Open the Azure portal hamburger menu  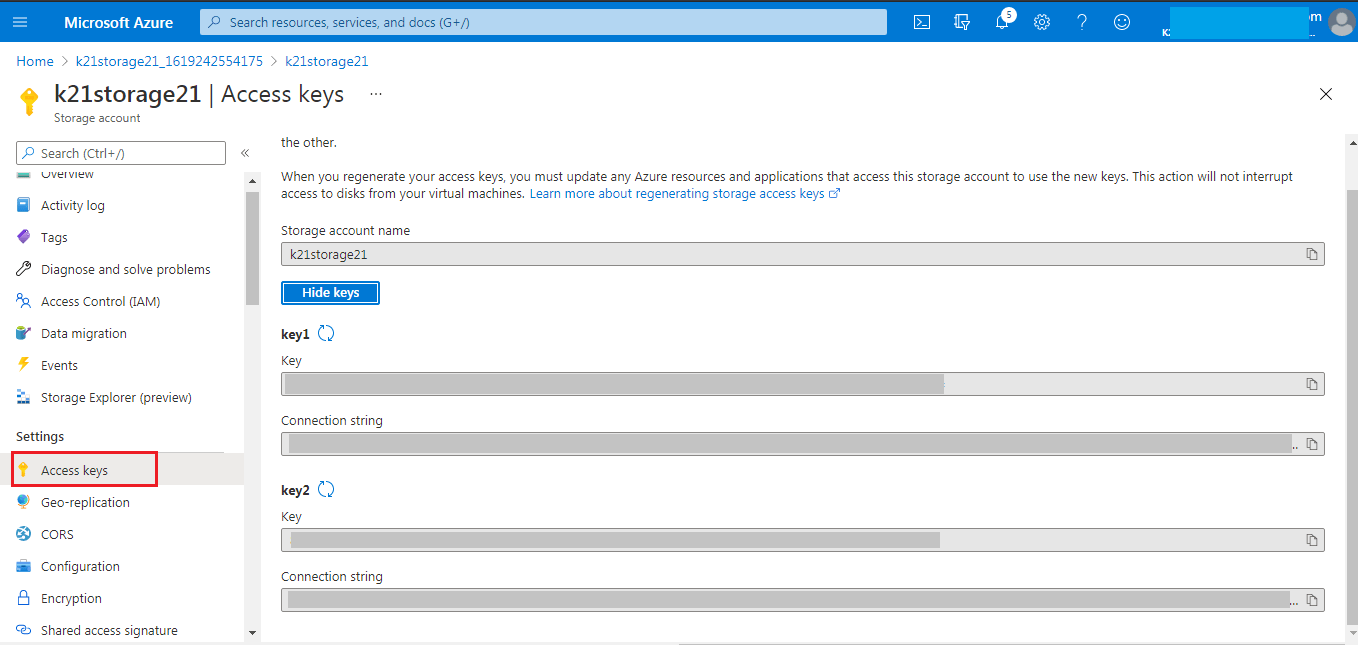click(x=20, y=22)
